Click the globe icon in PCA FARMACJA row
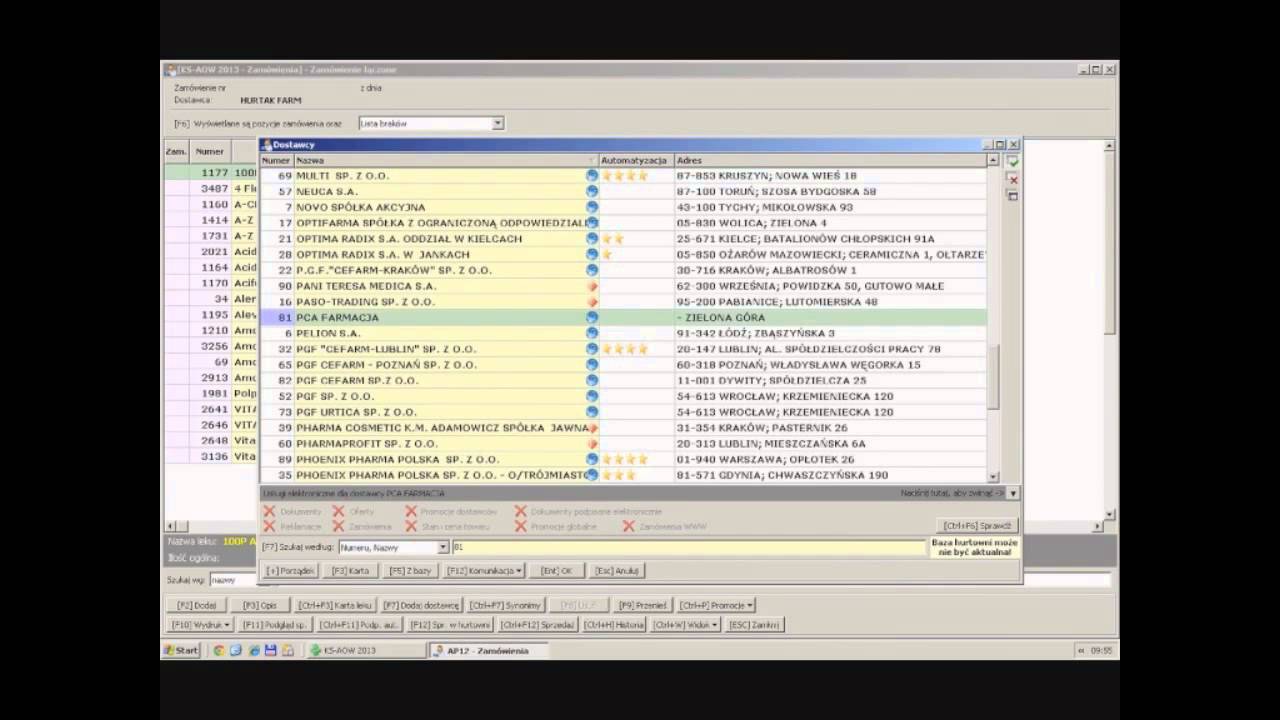Viewport: 1280px width, 720px height. [592, 317]
